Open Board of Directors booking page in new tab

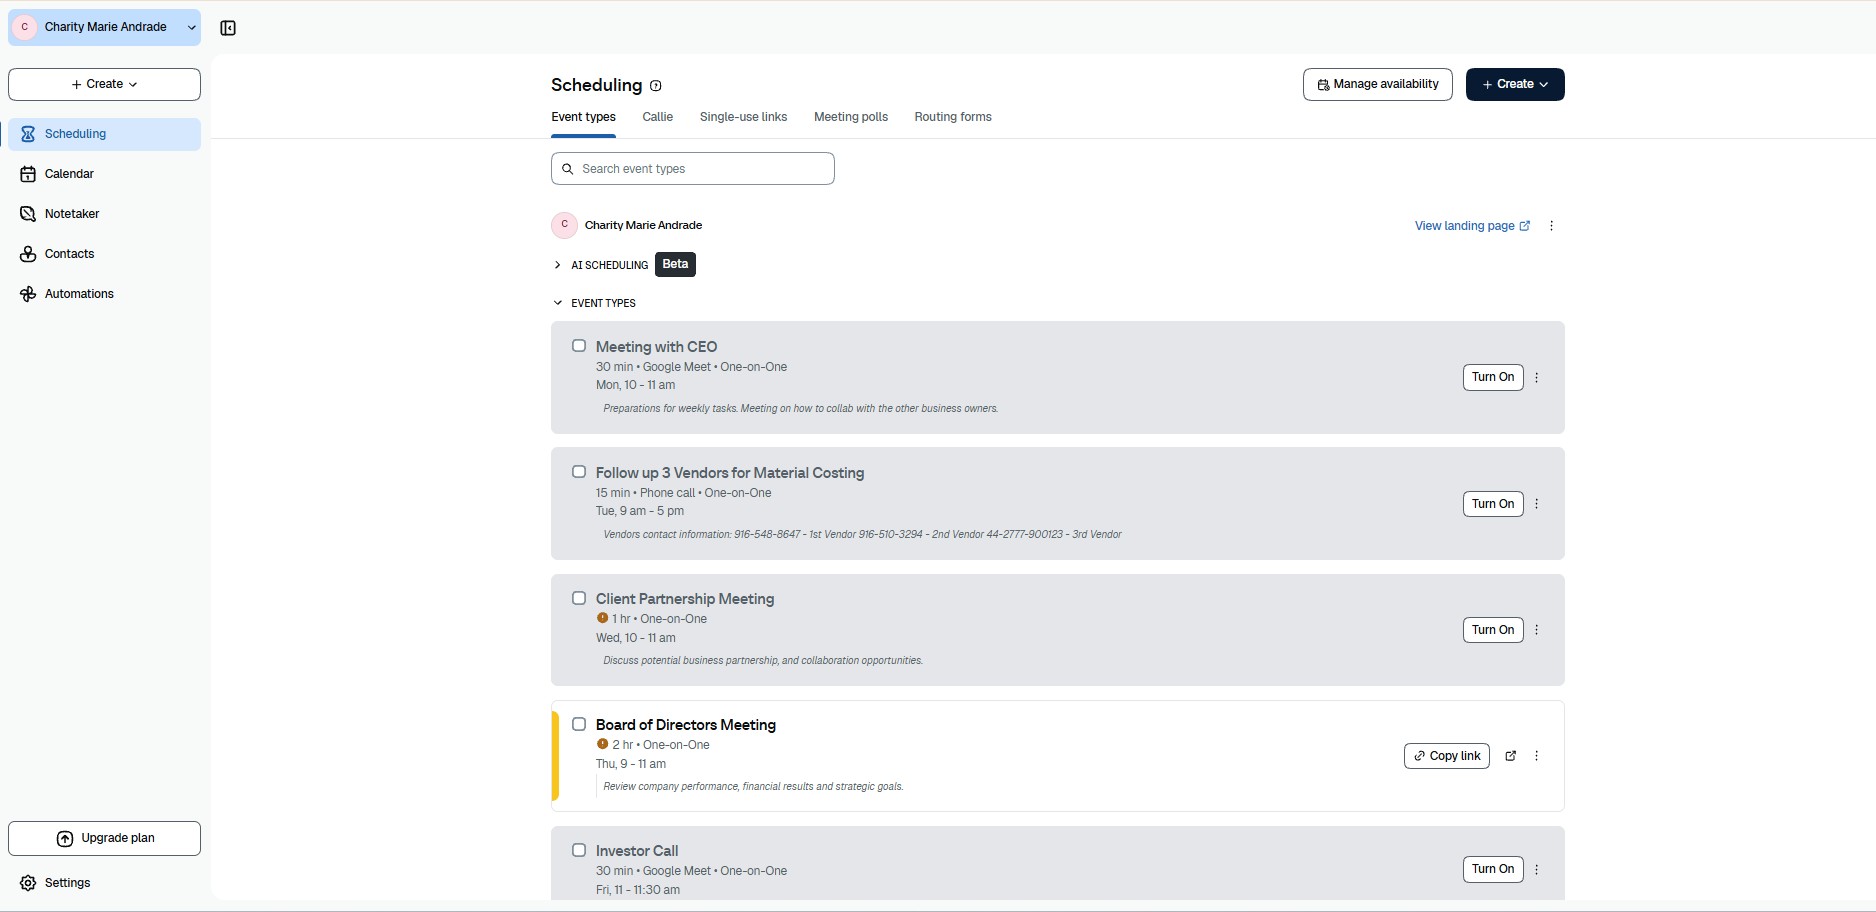pyautogui.click(x=1511, y=756)
